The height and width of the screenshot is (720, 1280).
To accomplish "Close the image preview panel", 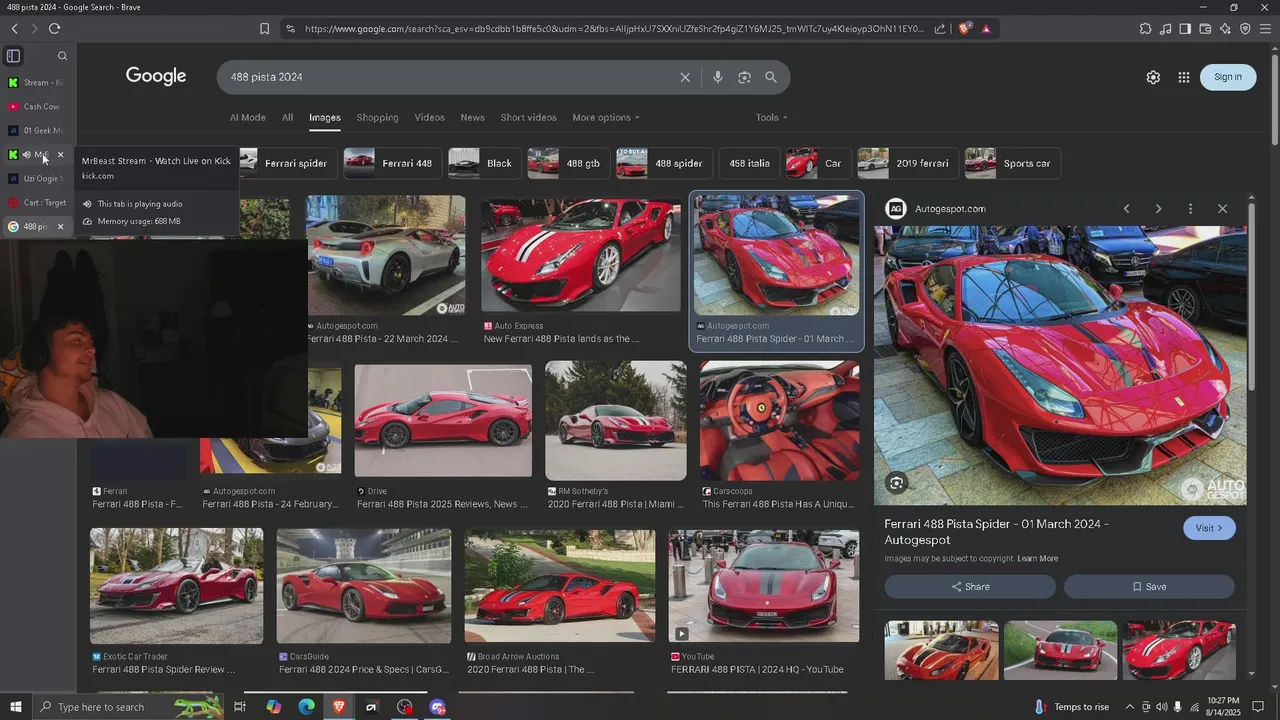I will point(1222,209).
